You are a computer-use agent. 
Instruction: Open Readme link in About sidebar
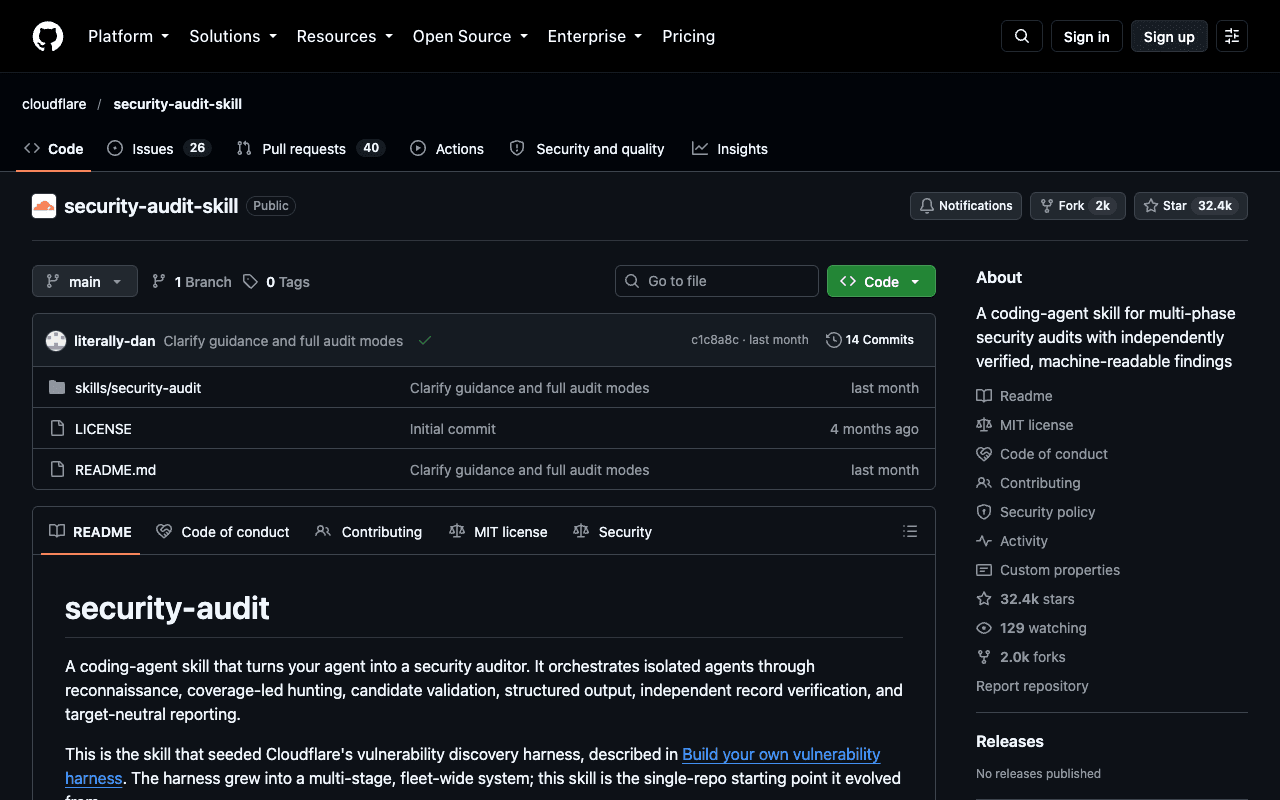1014,396
